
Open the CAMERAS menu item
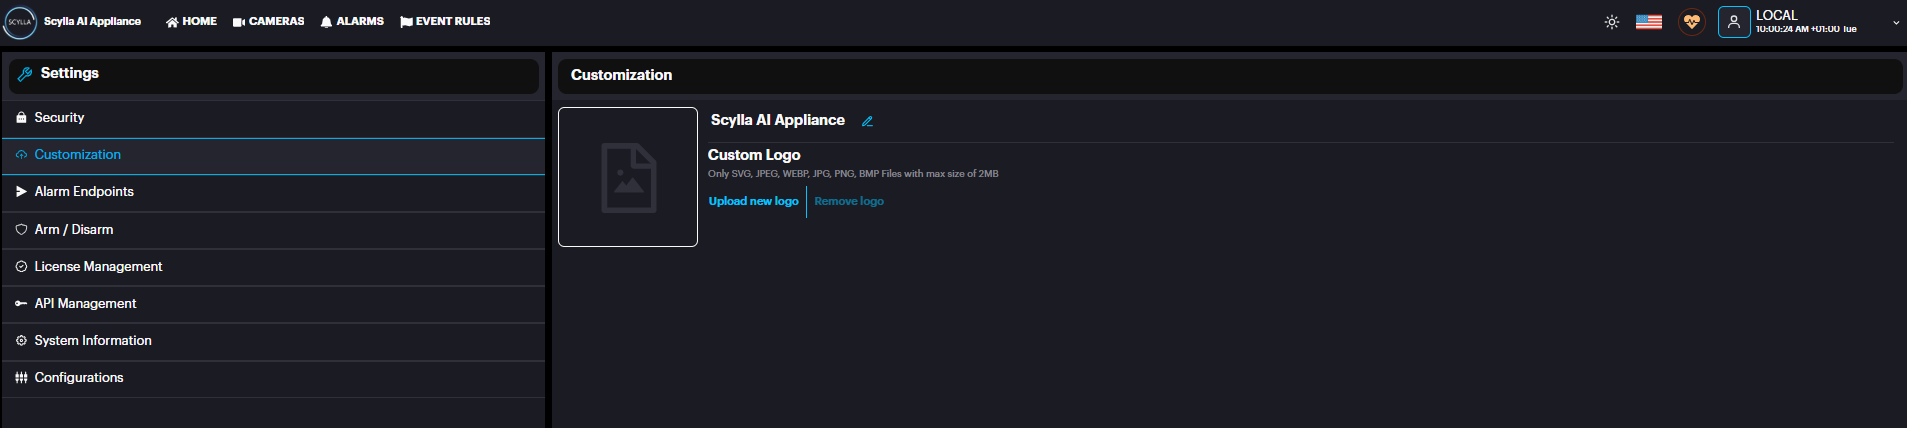(x=268, y=21)
